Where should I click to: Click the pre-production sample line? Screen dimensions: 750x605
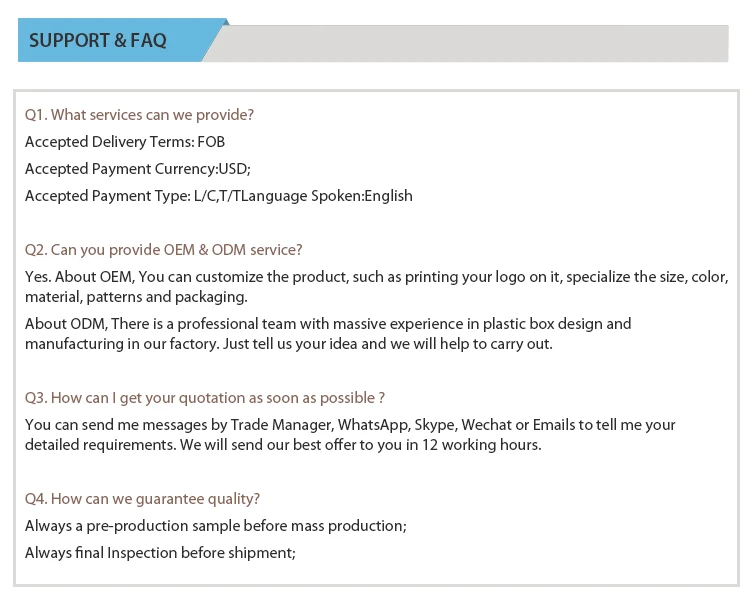(x=215, y=526)
